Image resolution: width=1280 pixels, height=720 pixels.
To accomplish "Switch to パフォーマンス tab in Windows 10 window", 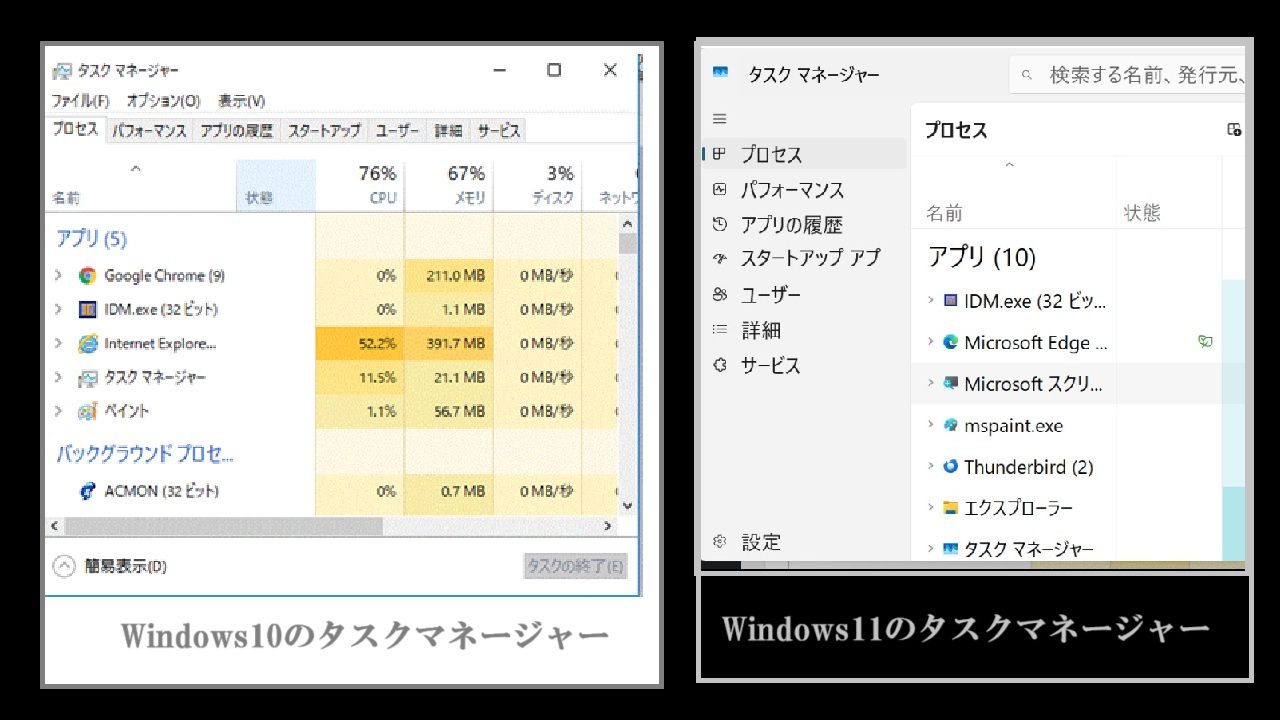I will click(x=149, y=131).
